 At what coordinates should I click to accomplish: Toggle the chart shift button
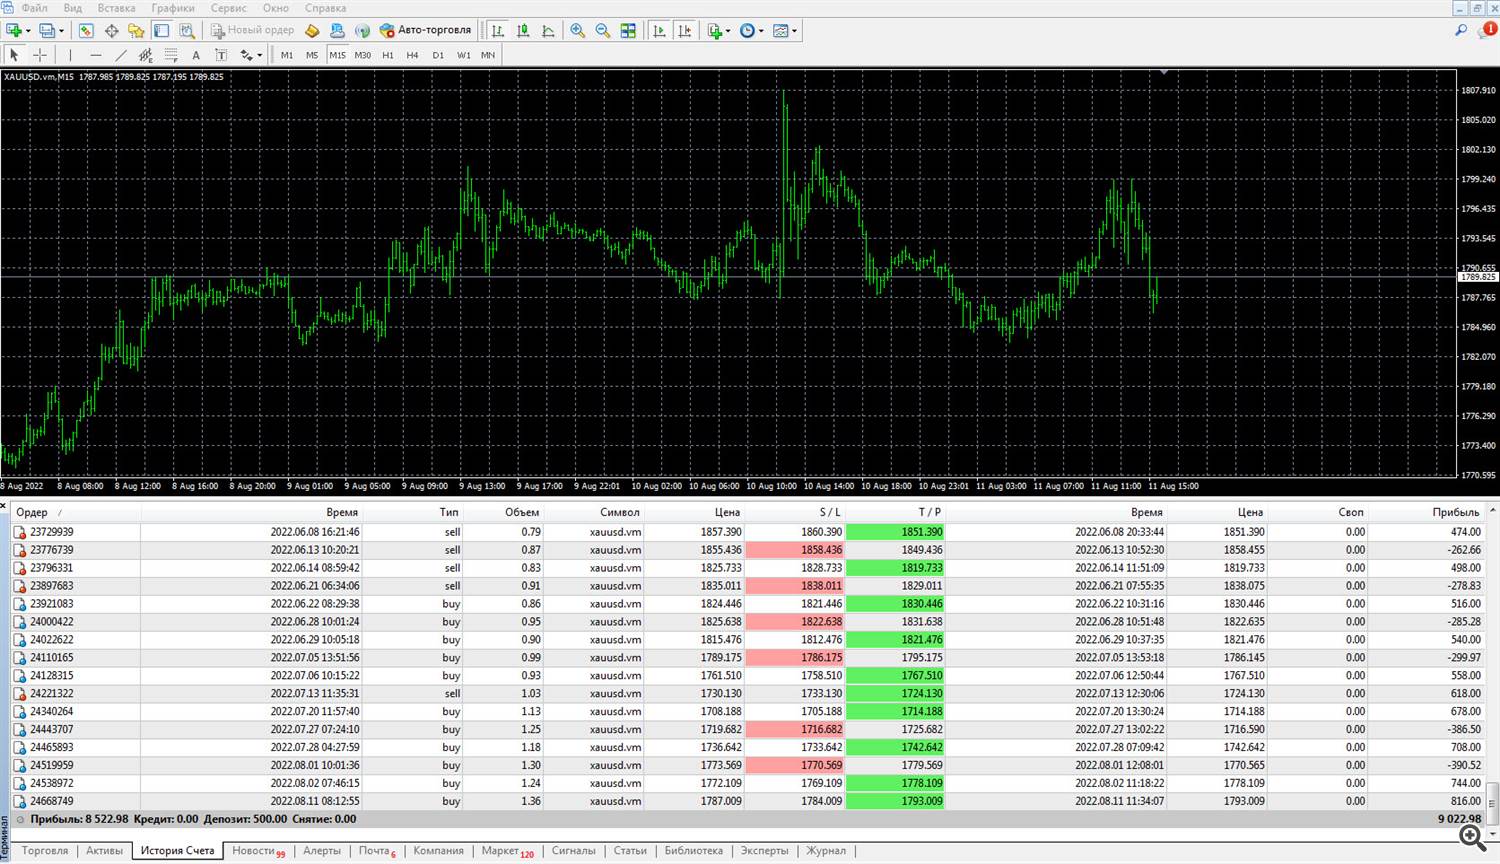pos(684,31)
